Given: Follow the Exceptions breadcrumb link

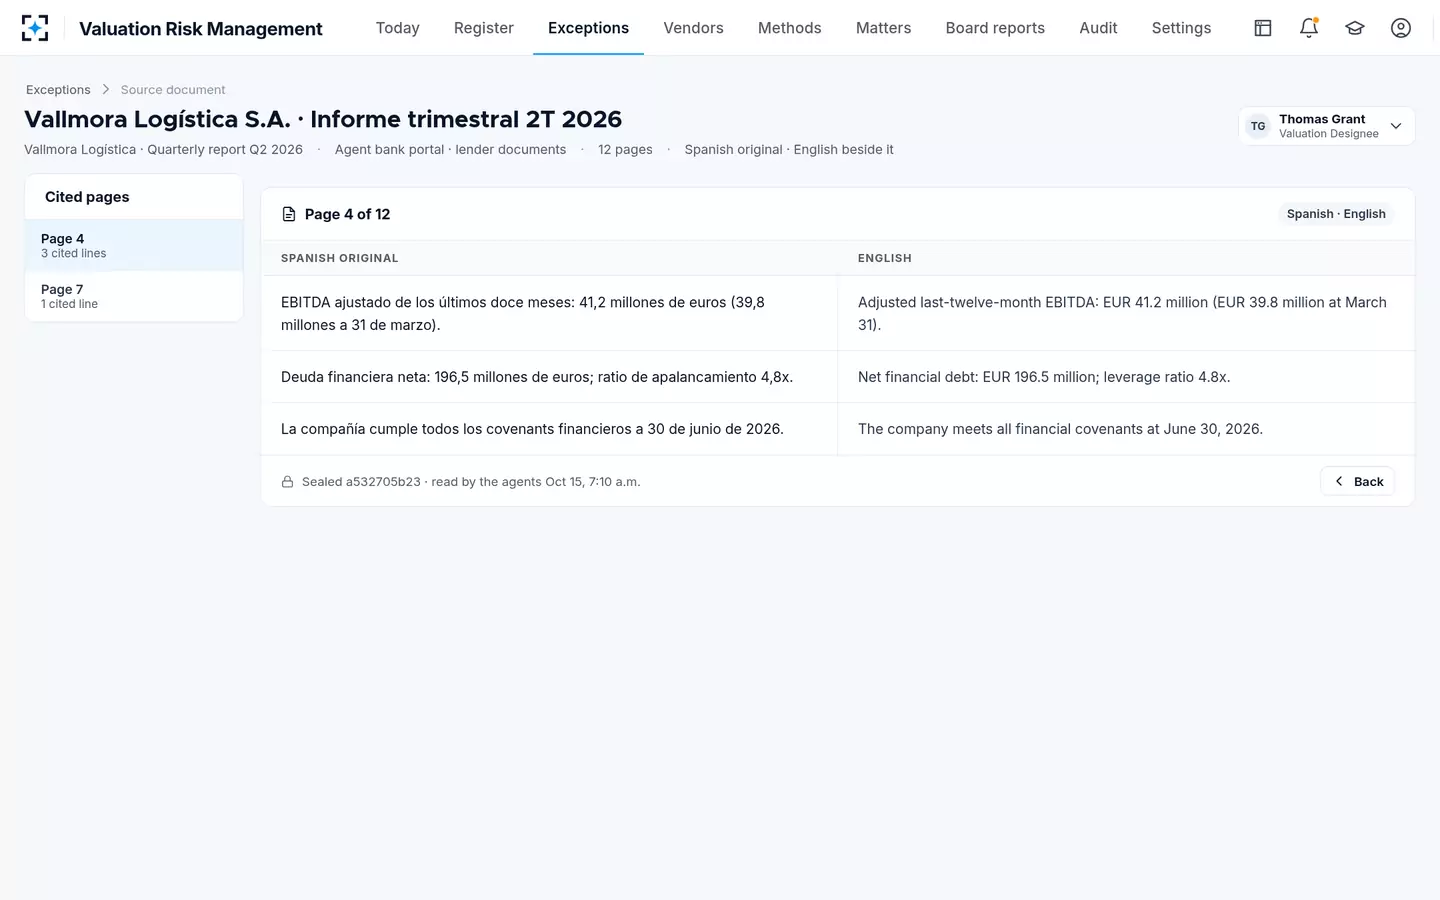Looking at the screenshot, I should tap(58, 90).
